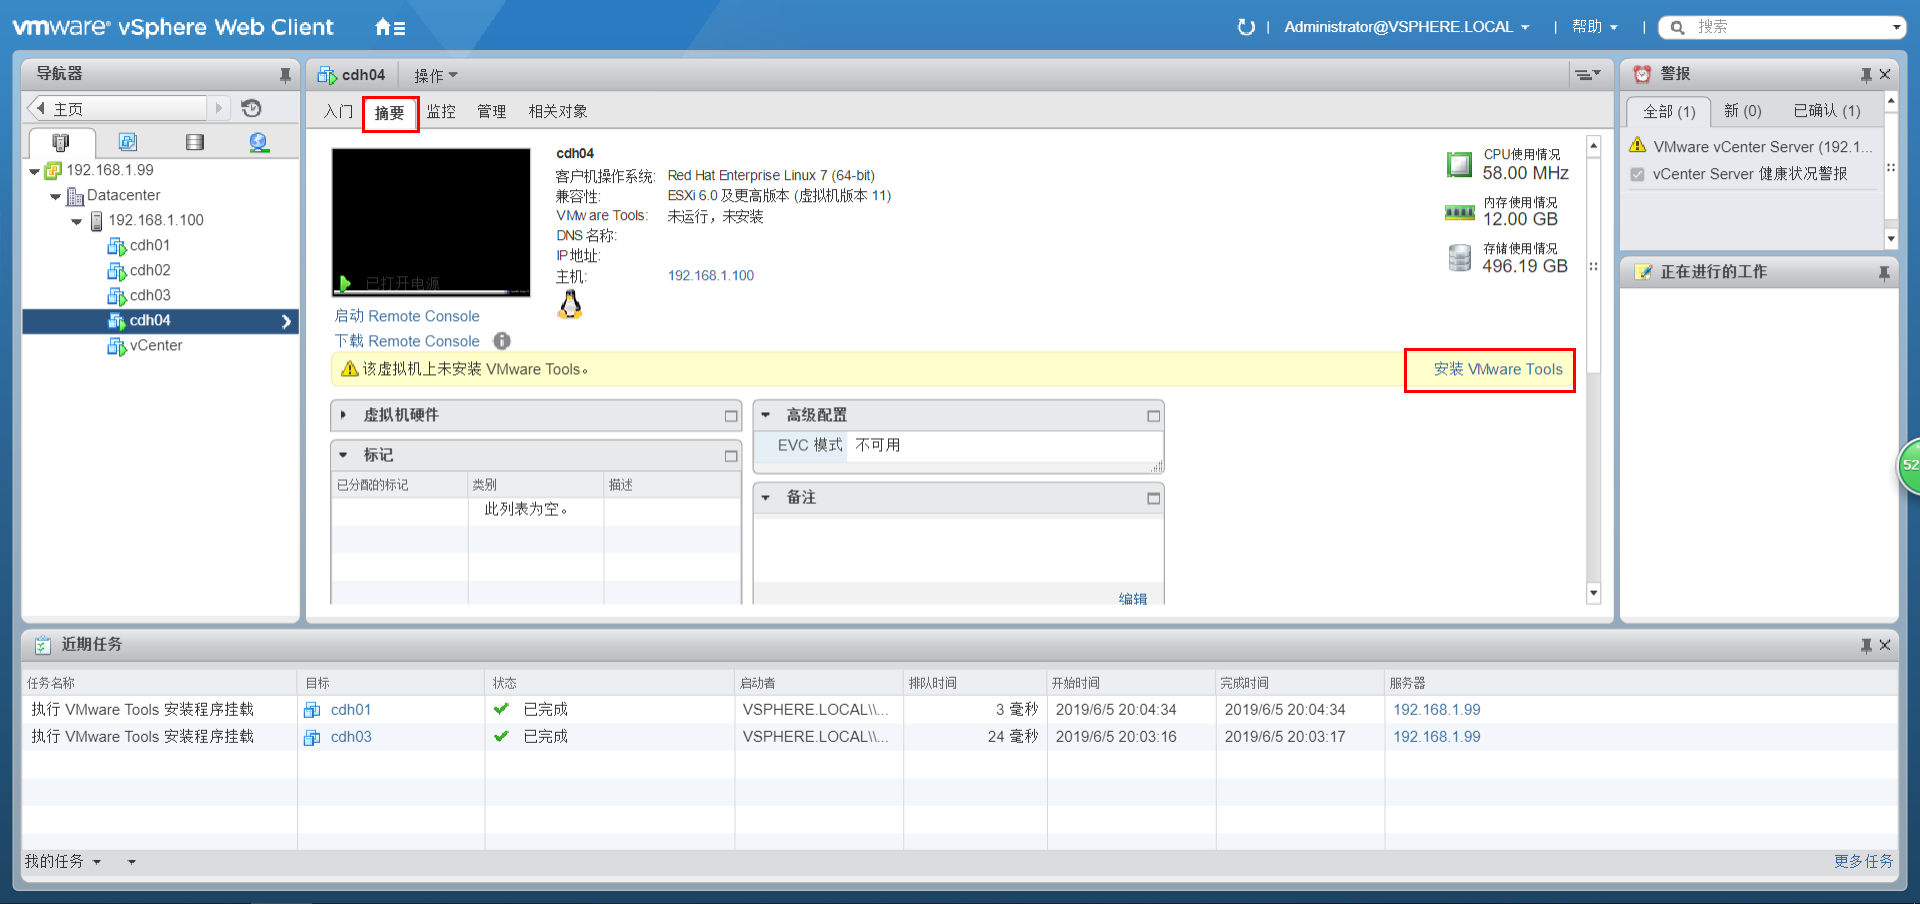Open the Administrator@VSPHERE.LOCAL dropdown

pyautogui.click(x=1406, y=27)
